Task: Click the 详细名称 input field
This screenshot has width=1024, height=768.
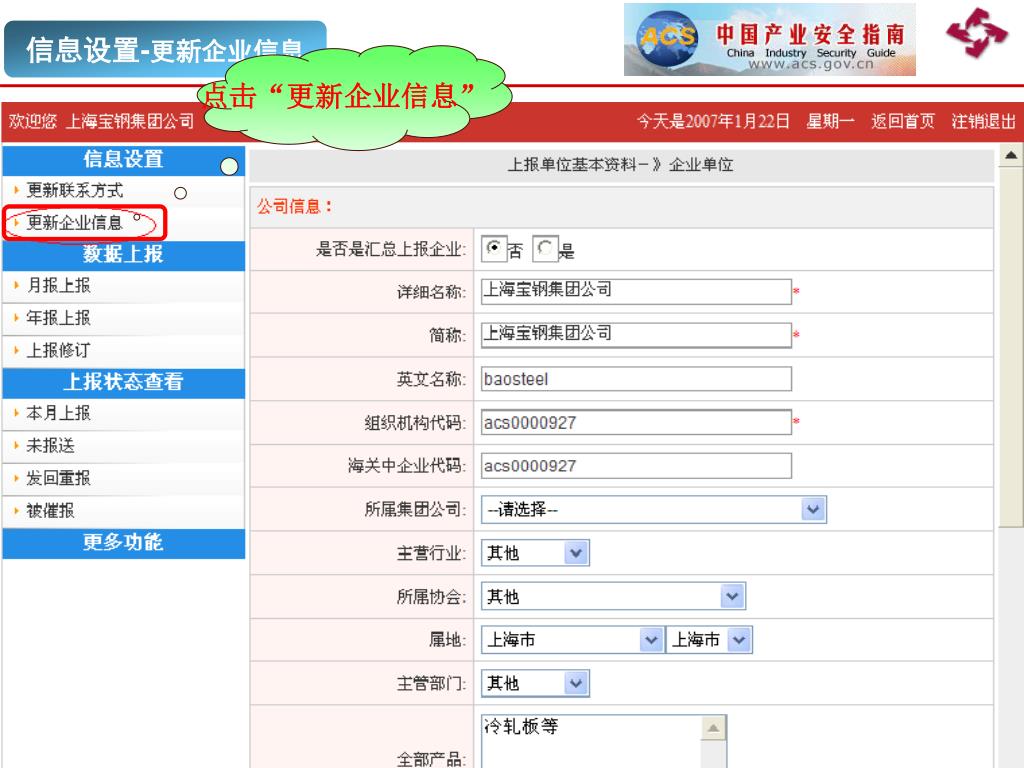Action: (636, 291)
